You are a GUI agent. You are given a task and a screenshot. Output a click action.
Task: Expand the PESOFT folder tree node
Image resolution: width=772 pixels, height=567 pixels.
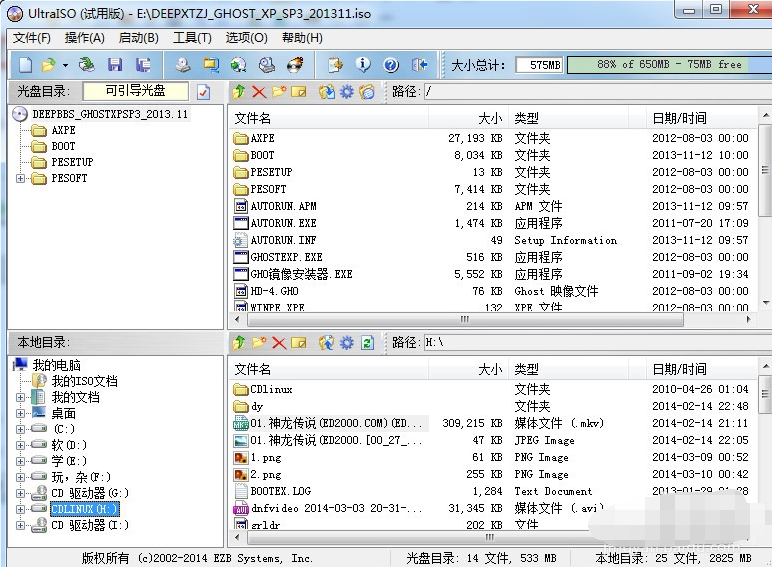pyautogui.click(x=21, y=178)
